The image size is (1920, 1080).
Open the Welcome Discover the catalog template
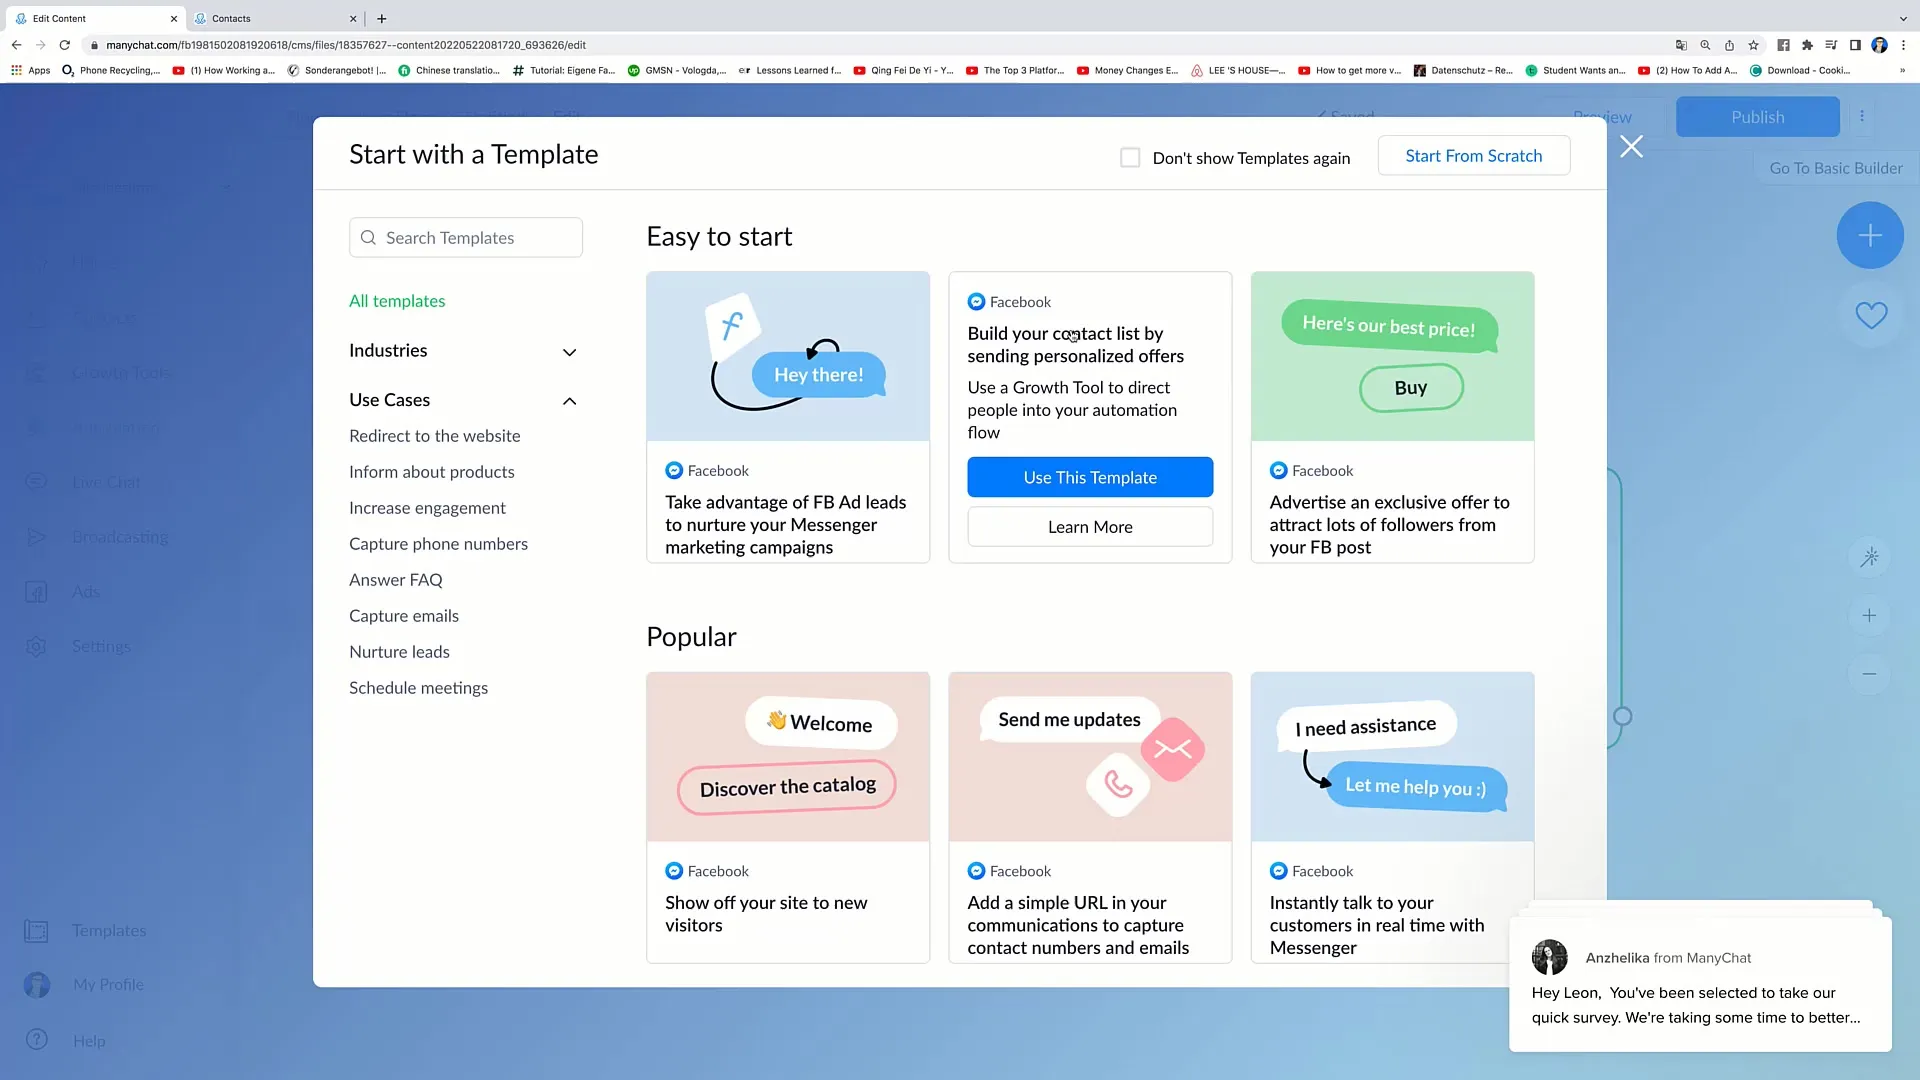coord(788,817)
